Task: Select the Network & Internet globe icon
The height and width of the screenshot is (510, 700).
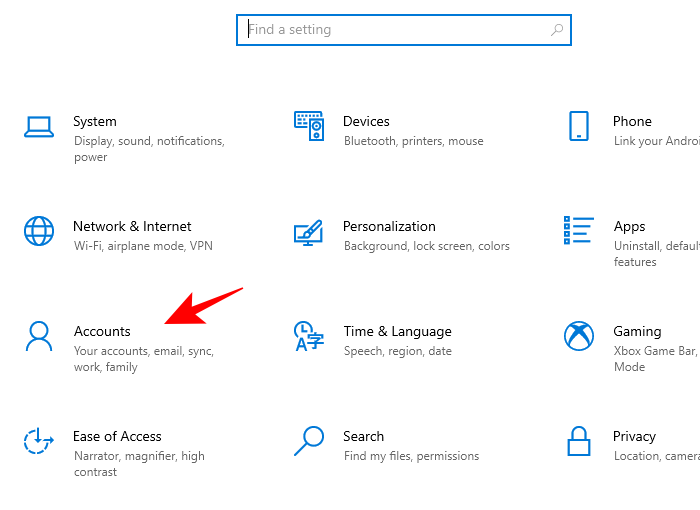Action: click(38, 231)
